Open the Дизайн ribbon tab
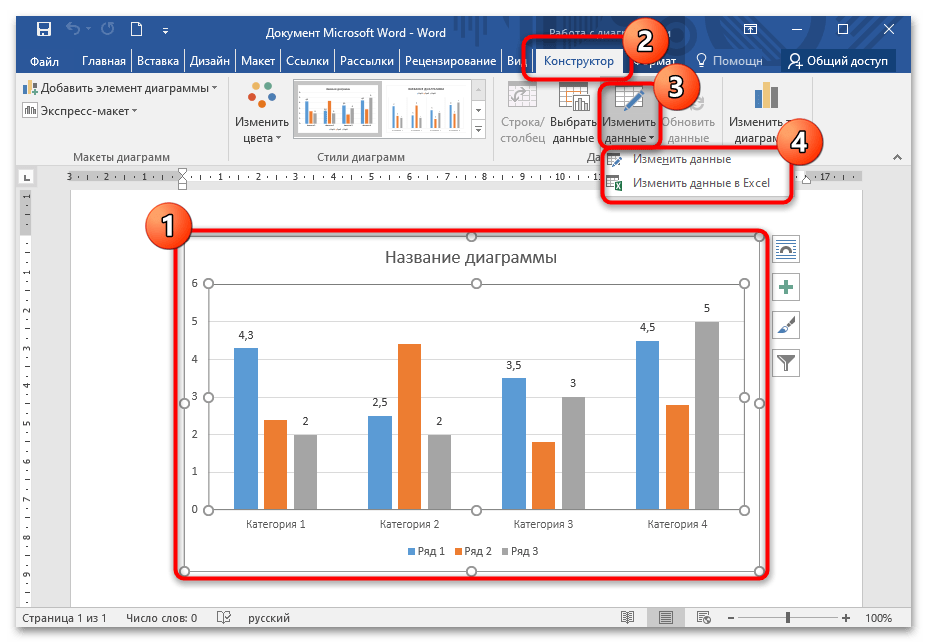The image size is (927, 643). (209, 61)
